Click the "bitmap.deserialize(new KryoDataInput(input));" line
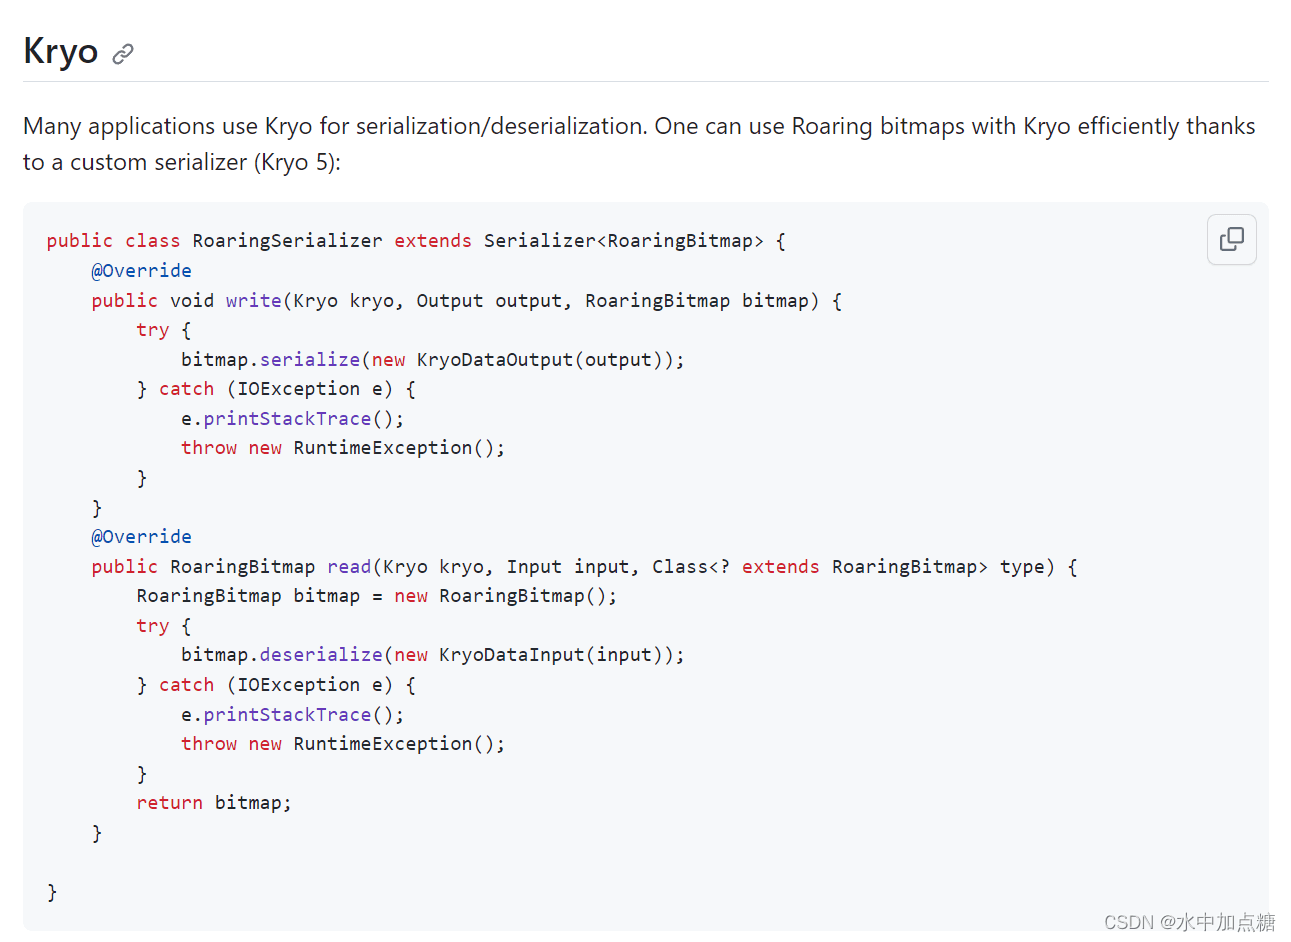Viewport: 1291px width, 942px height. pyautogui.click(x=433, y=655)
